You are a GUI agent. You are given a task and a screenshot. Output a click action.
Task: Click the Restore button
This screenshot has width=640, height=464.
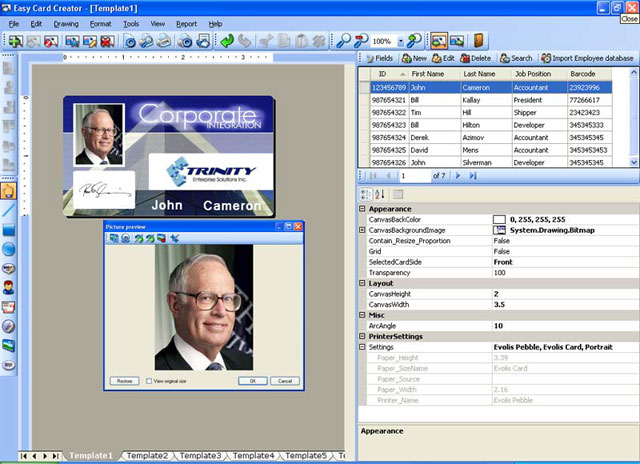coord(124,381)
